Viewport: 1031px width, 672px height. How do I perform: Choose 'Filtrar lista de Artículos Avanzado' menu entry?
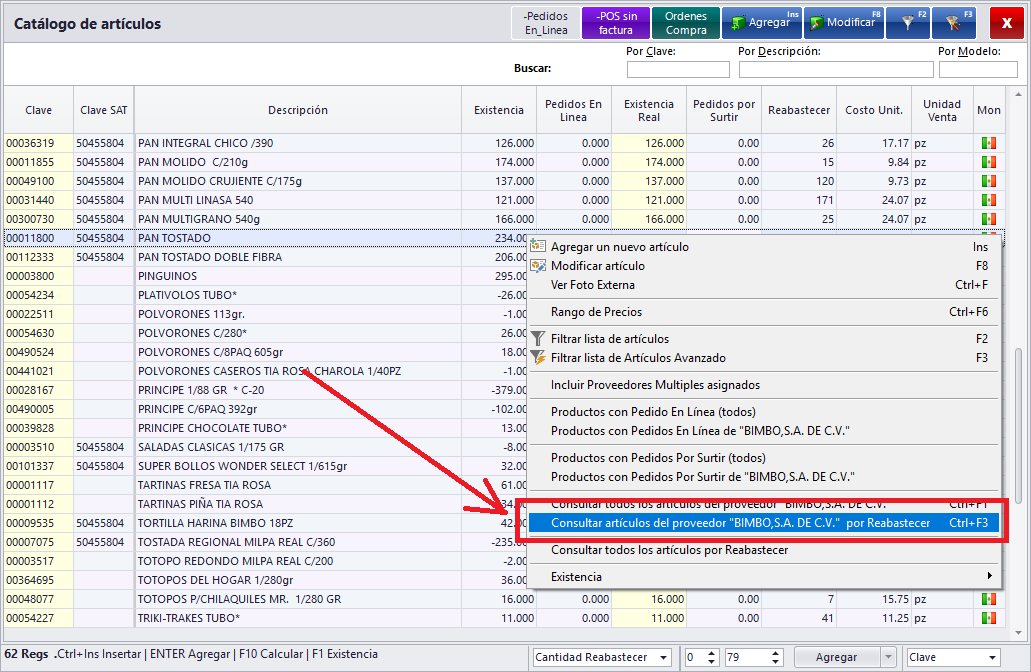coord(638,358)
